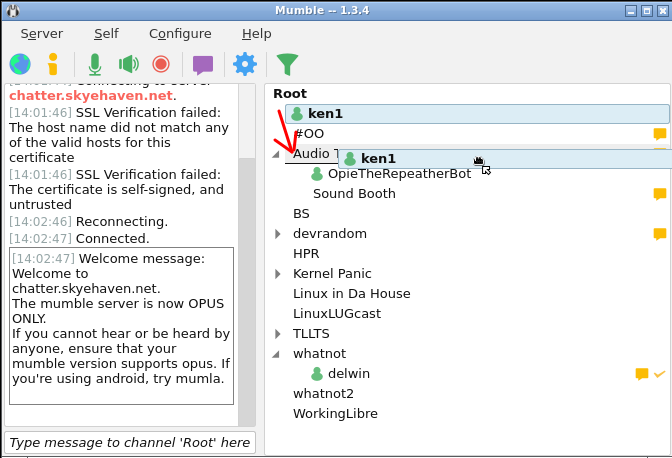
Task: Click the chat log vertical scrollbar
Action: [x=247, y=280]
